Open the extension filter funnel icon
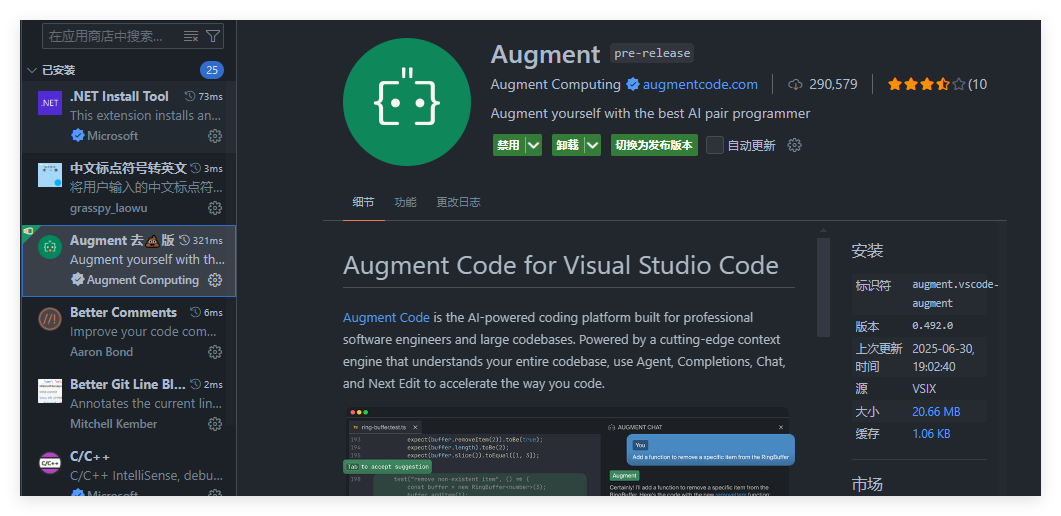This screenshot has height=516, width=1061. [x=212, y=36]
